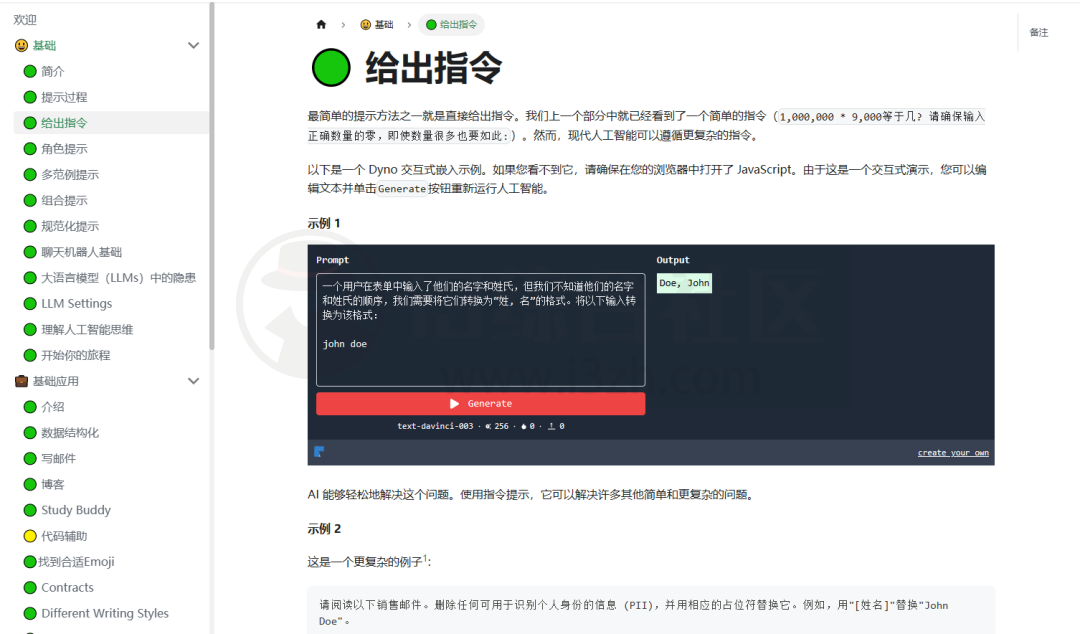This screenshot has height=634, width=1080.
Task: Click footnote reference 1 in 示例 2
Action: tap(425, 558)
